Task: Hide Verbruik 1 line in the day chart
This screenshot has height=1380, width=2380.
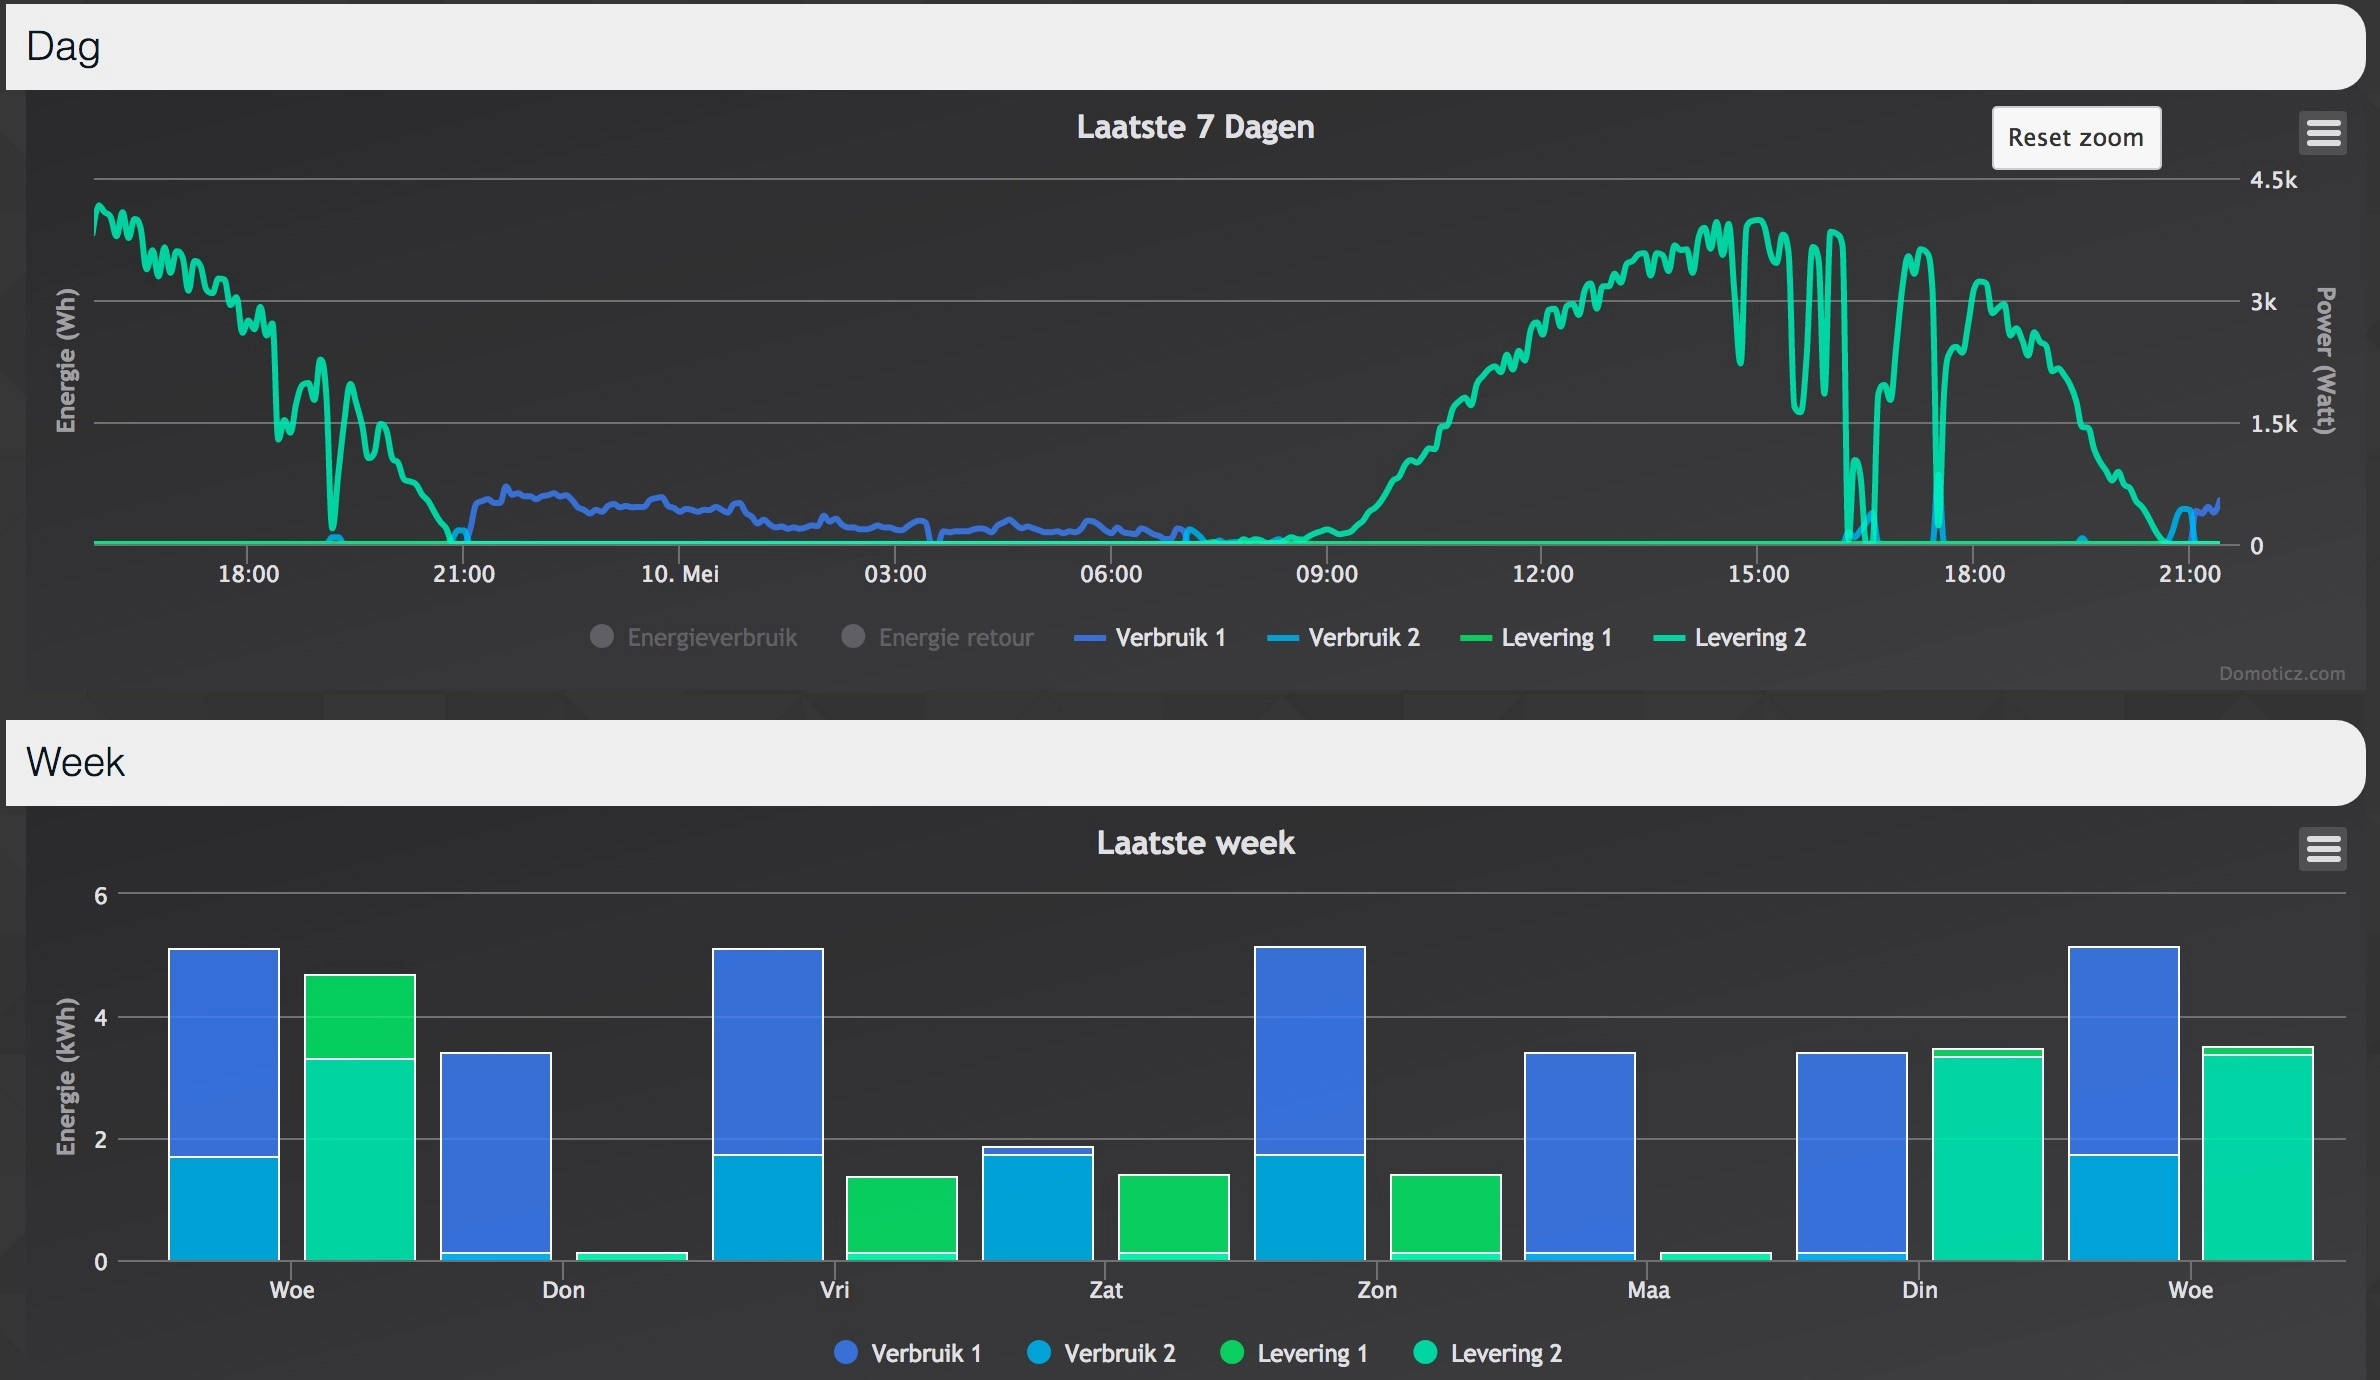Action: point(1169,638)
